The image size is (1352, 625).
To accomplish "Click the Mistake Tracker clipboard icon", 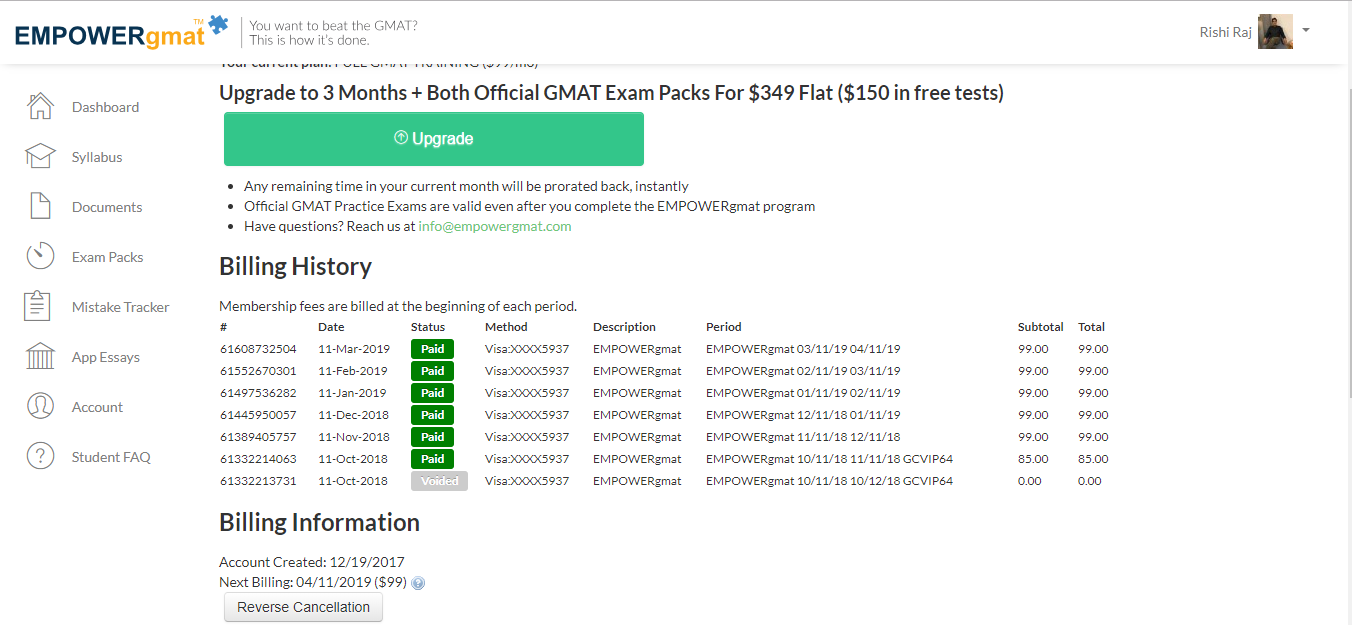I will 38,307.
